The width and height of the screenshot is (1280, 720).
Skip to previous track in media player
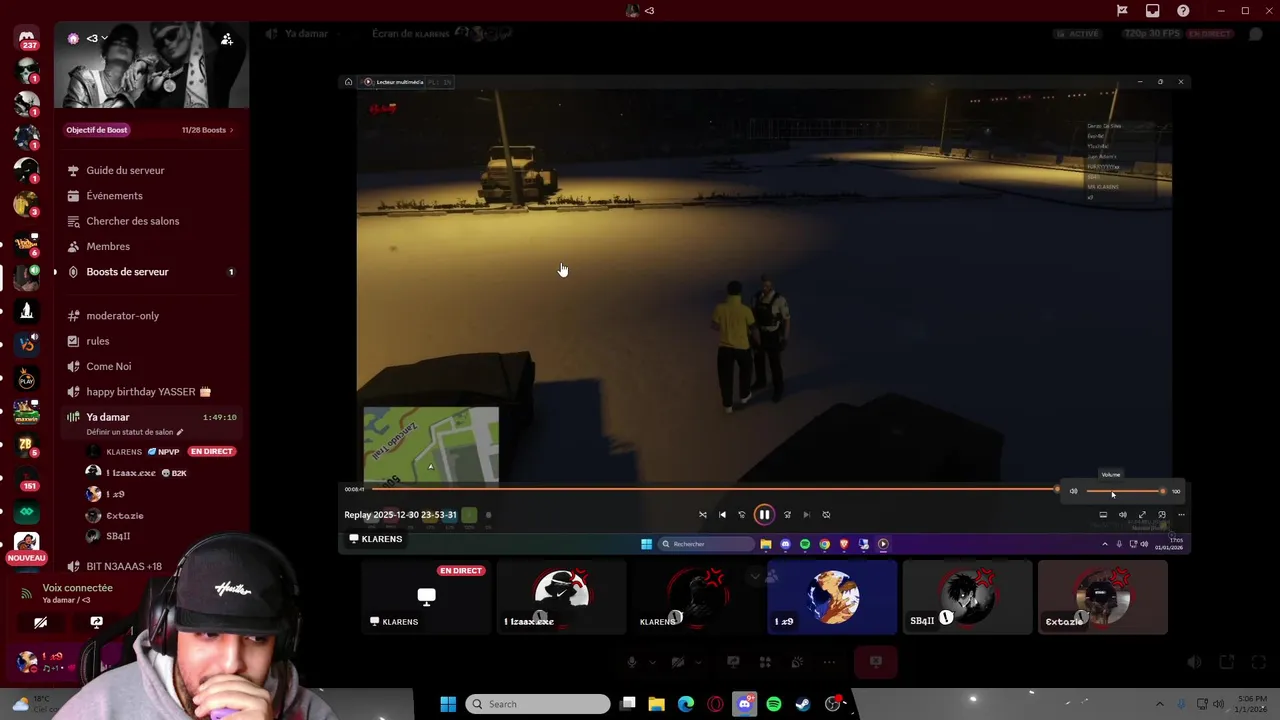pos(722,515)
